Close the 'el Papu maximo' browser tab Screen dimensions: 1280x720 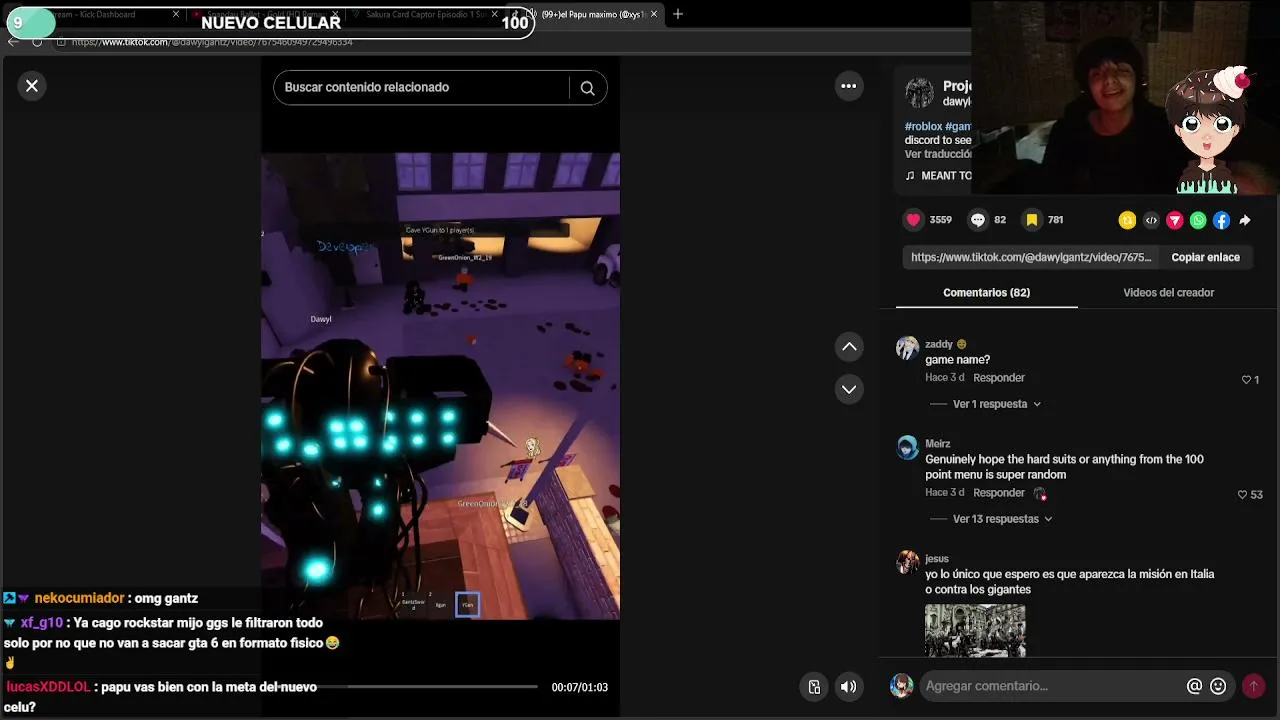(x=654, y=14)
